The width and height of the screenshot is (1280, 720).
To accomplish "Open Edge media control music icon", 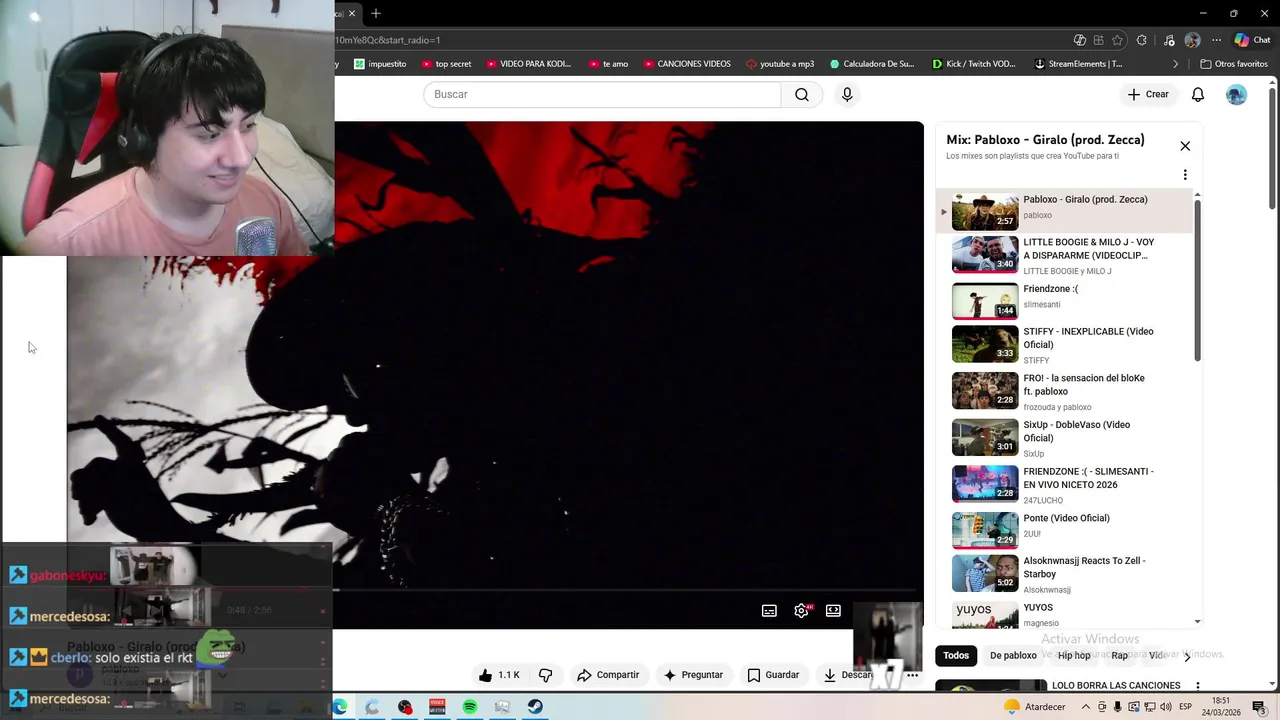I will coord(1170,40).
